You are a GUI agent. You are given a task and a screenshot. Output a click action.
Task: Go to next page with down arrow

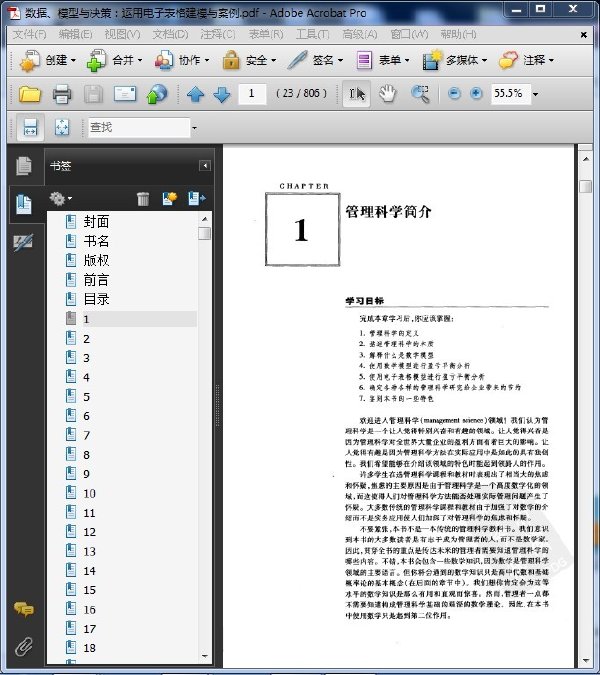click(222, 94)
